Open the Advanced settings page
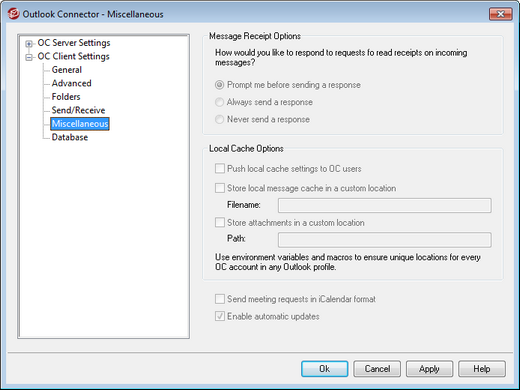Image resolution: width=520 pixels, height=390 pixels. click(x=71, y=83)
